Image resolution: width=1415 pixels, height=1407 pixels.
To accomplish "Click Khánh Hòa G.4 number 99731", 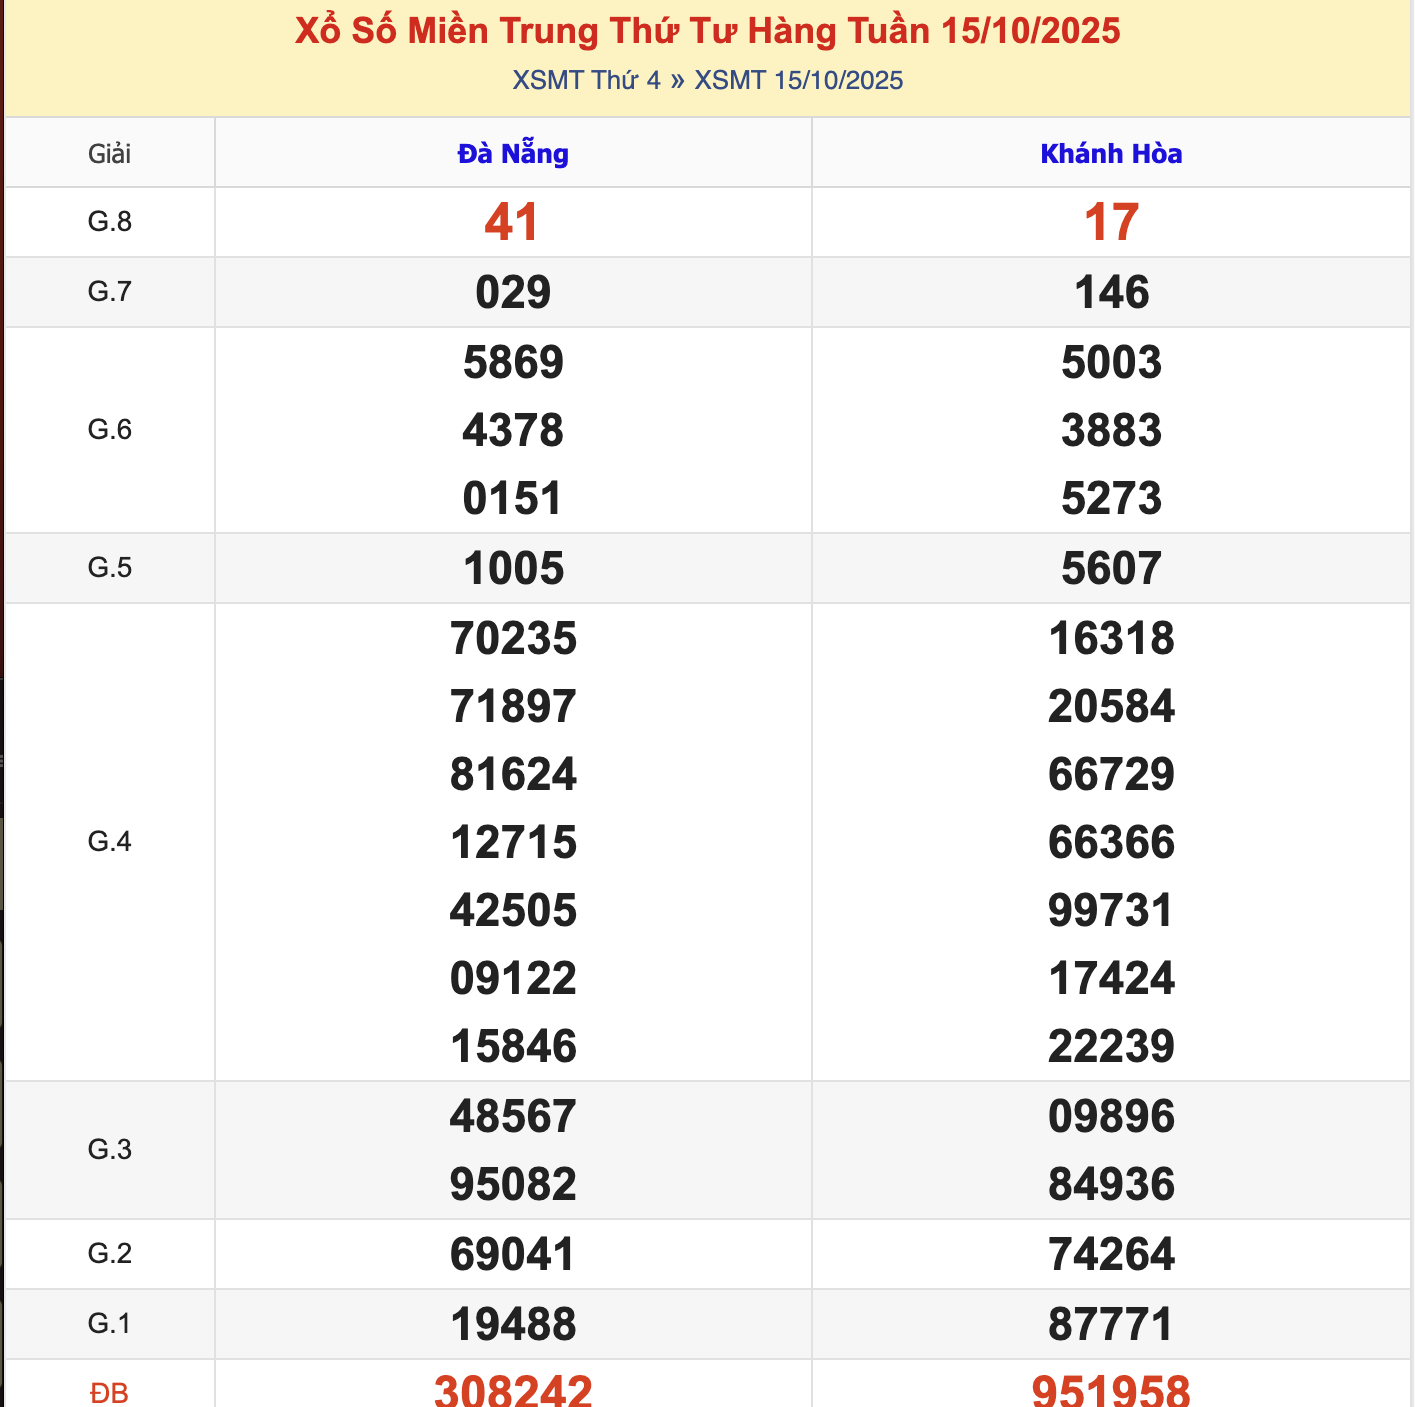I will tap(1111, 911).
